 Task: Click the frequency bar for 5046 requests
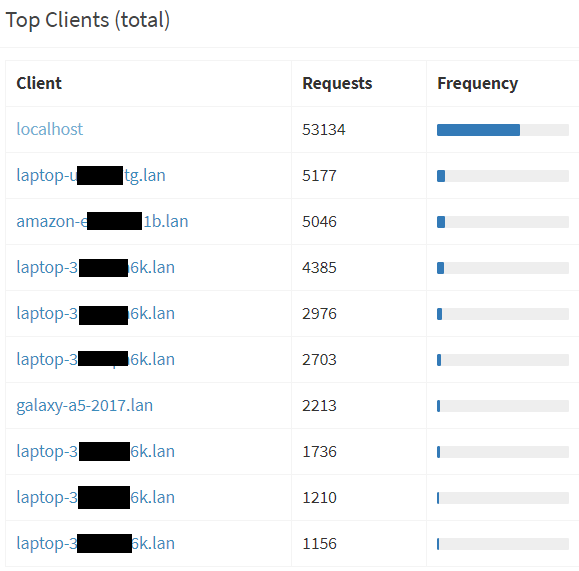click(x=503, y=222)
